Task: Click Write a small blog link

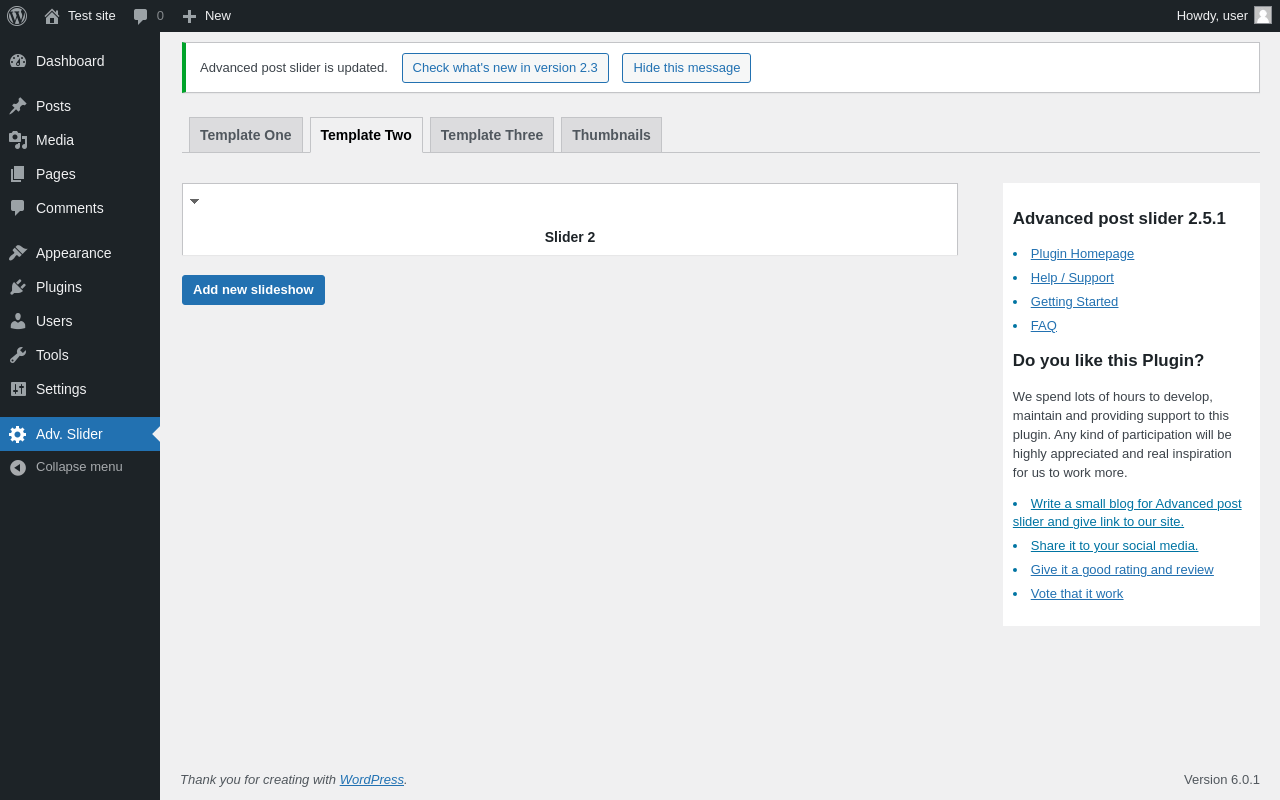Action: point(1127,513)
